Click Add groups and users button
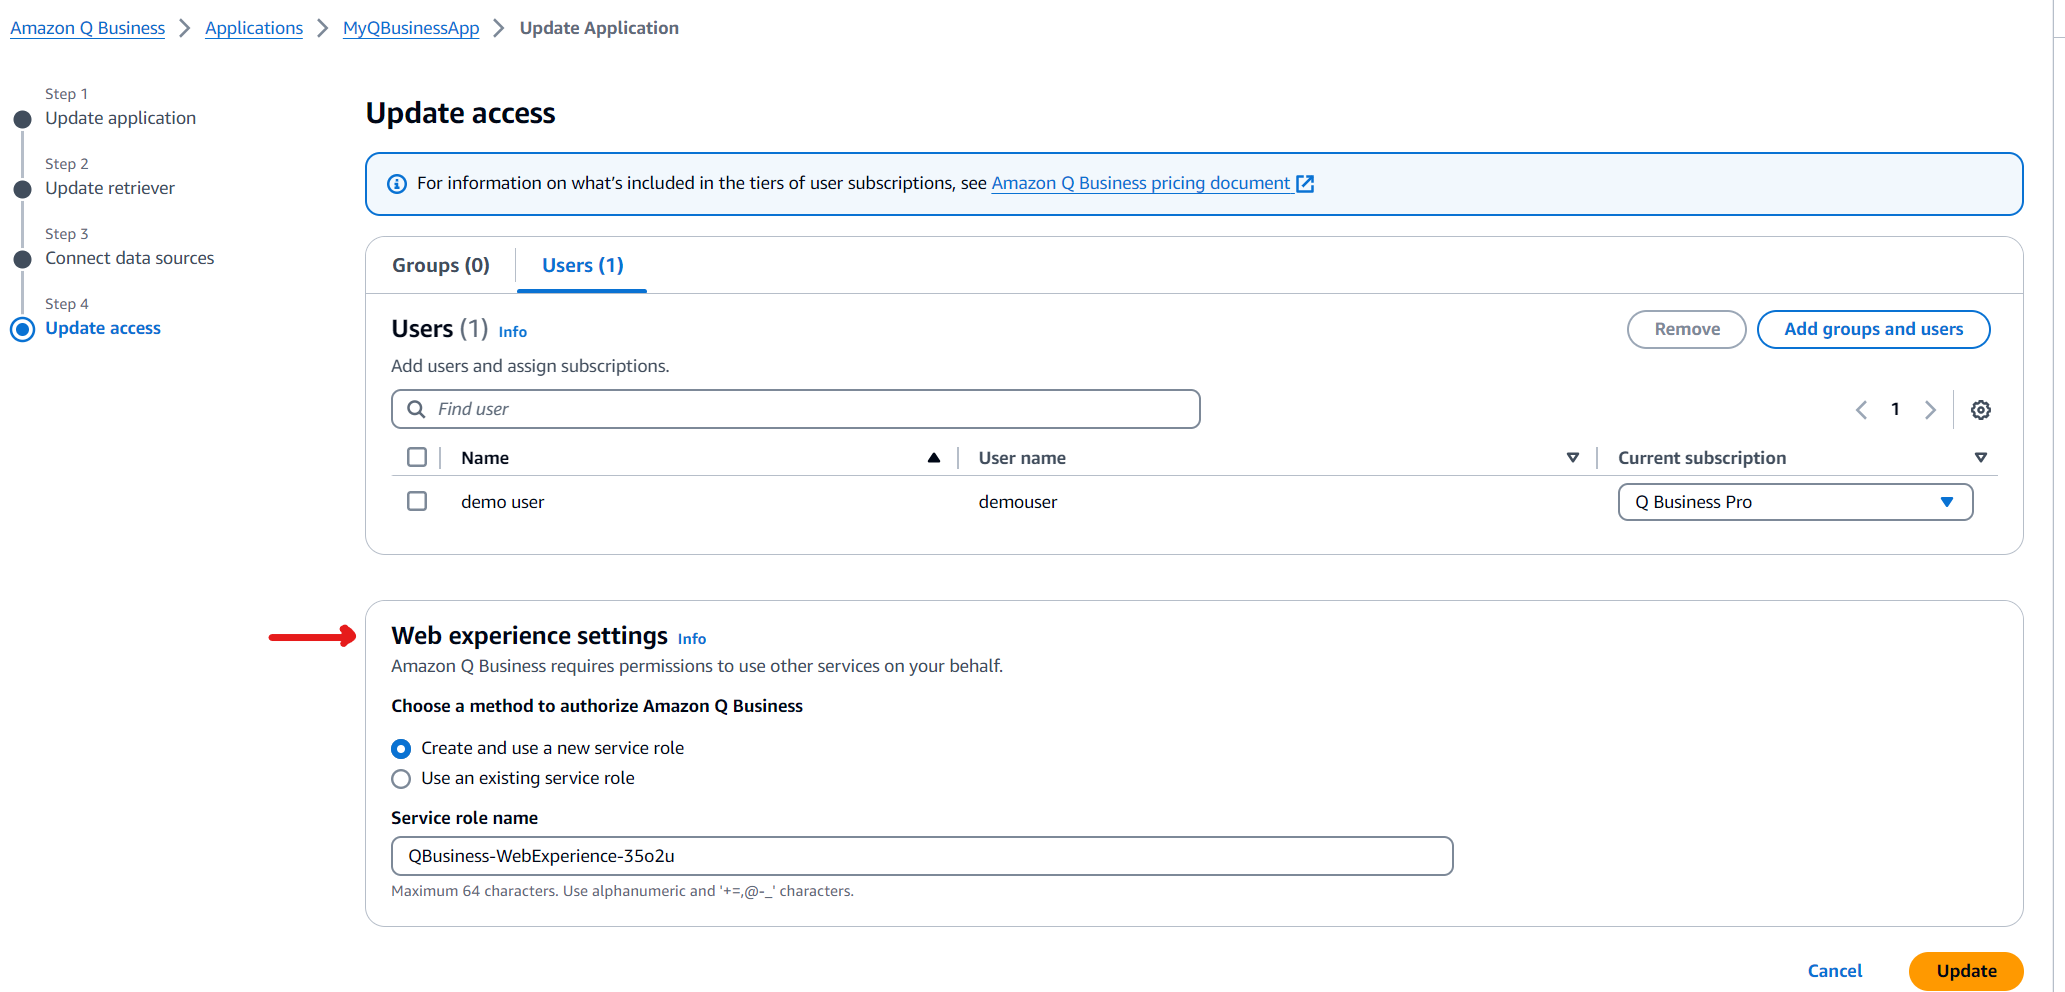The image size is (2065, 992). pyautogui.click(x=1873, y=329)
